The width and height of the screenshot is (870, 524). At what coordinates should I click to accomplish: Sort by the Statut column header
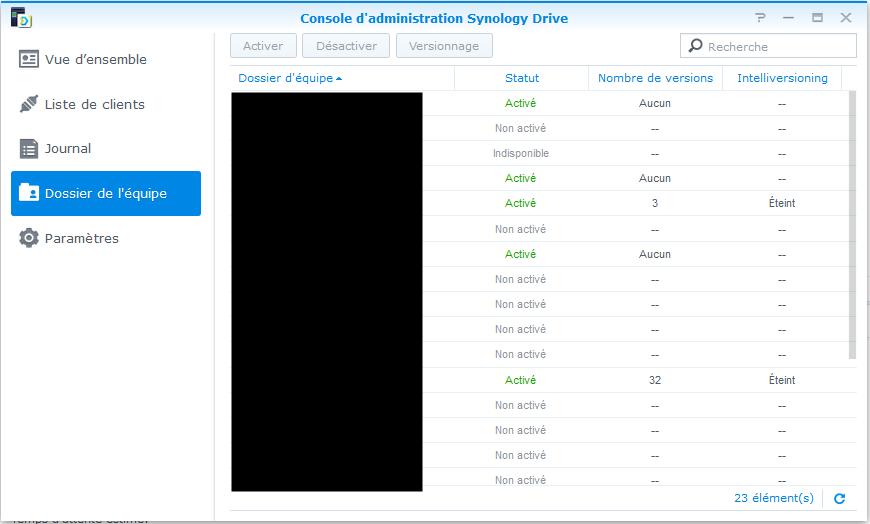click(x=522, y=78)
